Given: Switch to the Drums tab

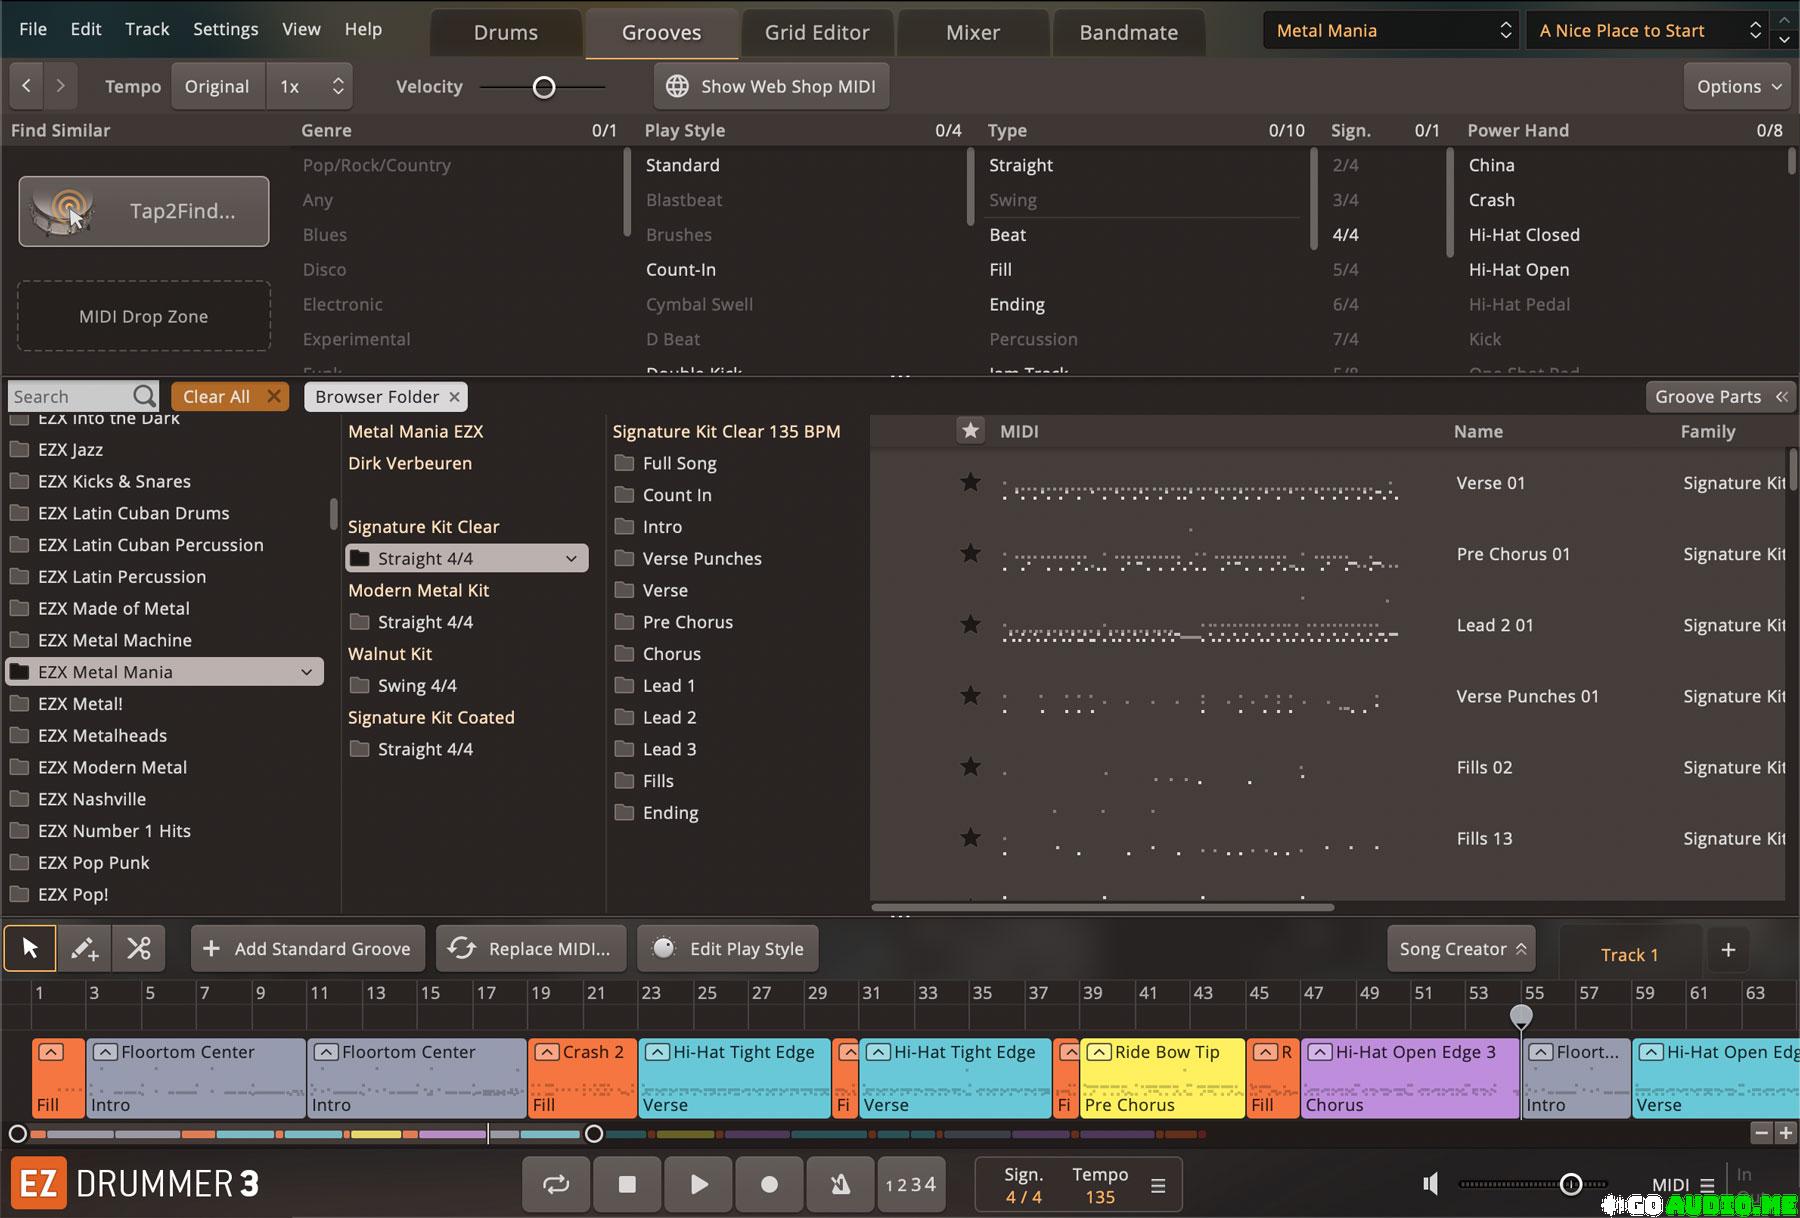Looking at the screenshot, I should pyautogui.click(x=506, y=33).
